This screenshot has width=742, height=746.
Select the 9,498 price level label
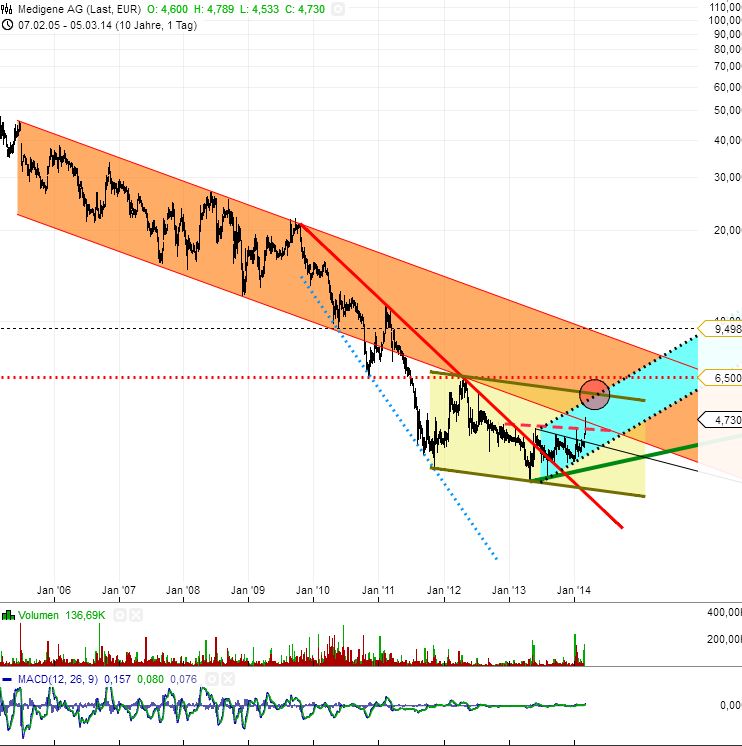(722, 329)
